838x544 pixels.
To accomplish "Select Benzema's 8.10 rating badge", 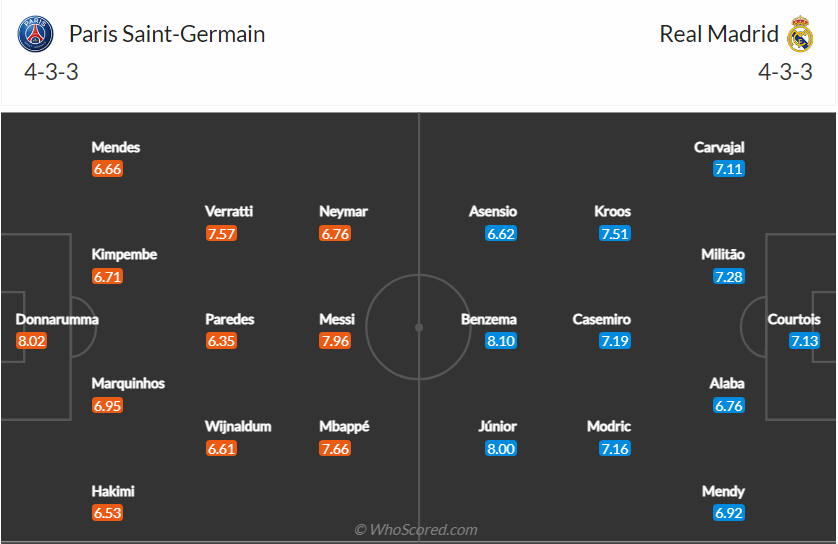I will 501,341.
